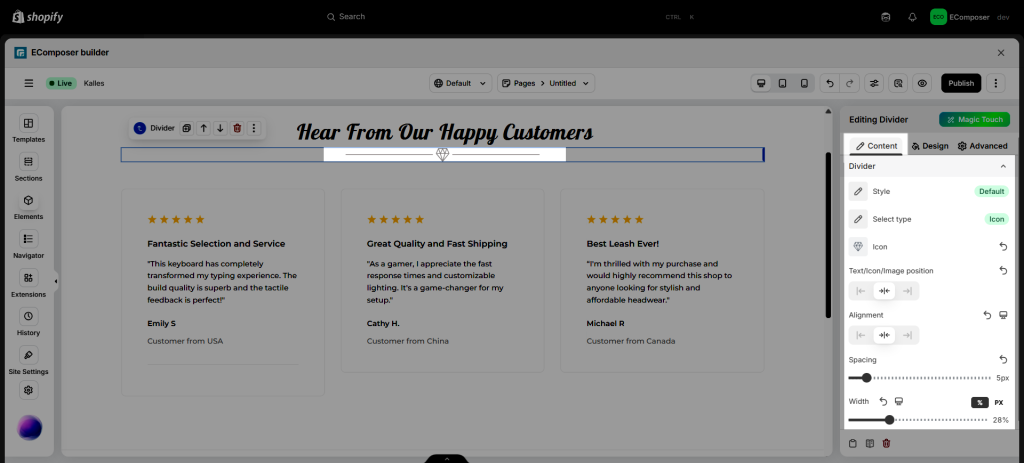Move the Divider element up
Screen dimensions: 1024x463
[x=203, y=128]
